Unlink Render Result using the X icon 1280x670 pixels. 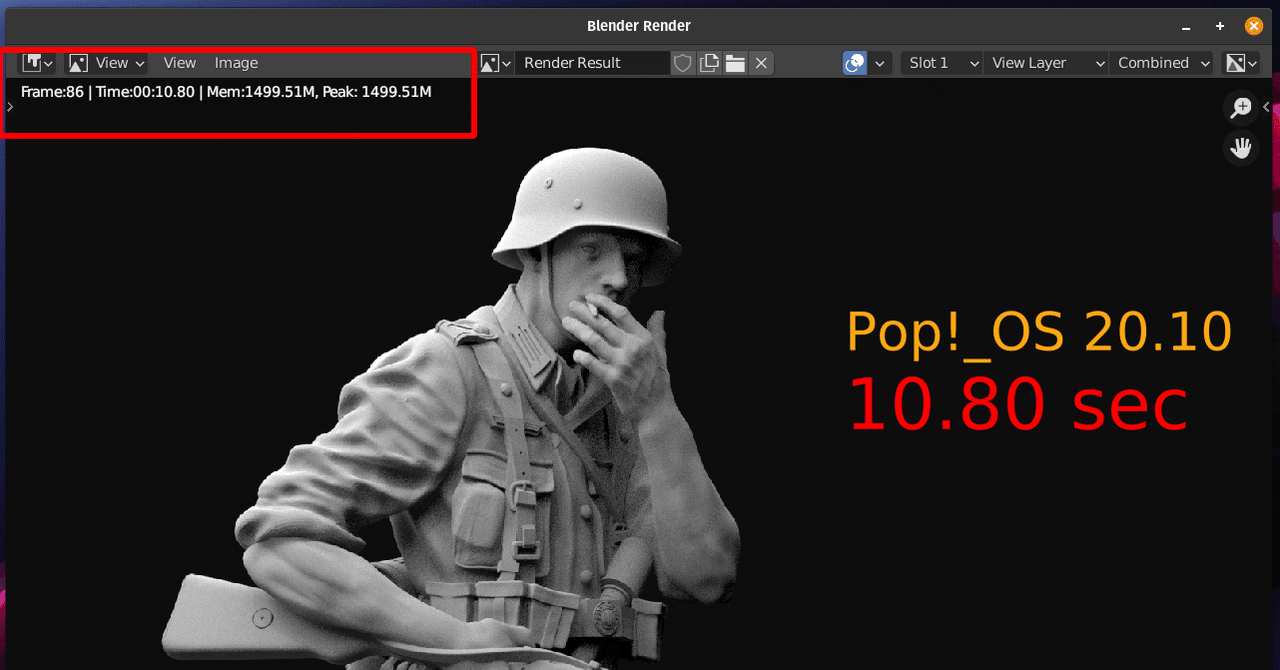pyautogui.click(x=761, y=62)
